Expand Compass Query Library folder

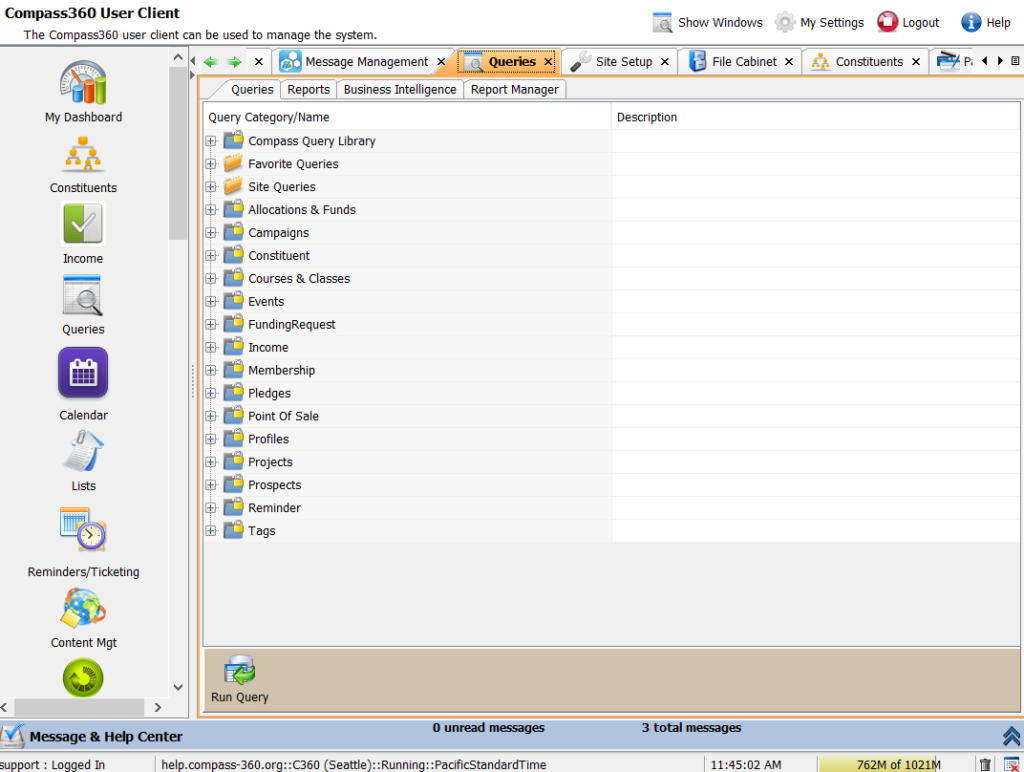coord(211,141)
